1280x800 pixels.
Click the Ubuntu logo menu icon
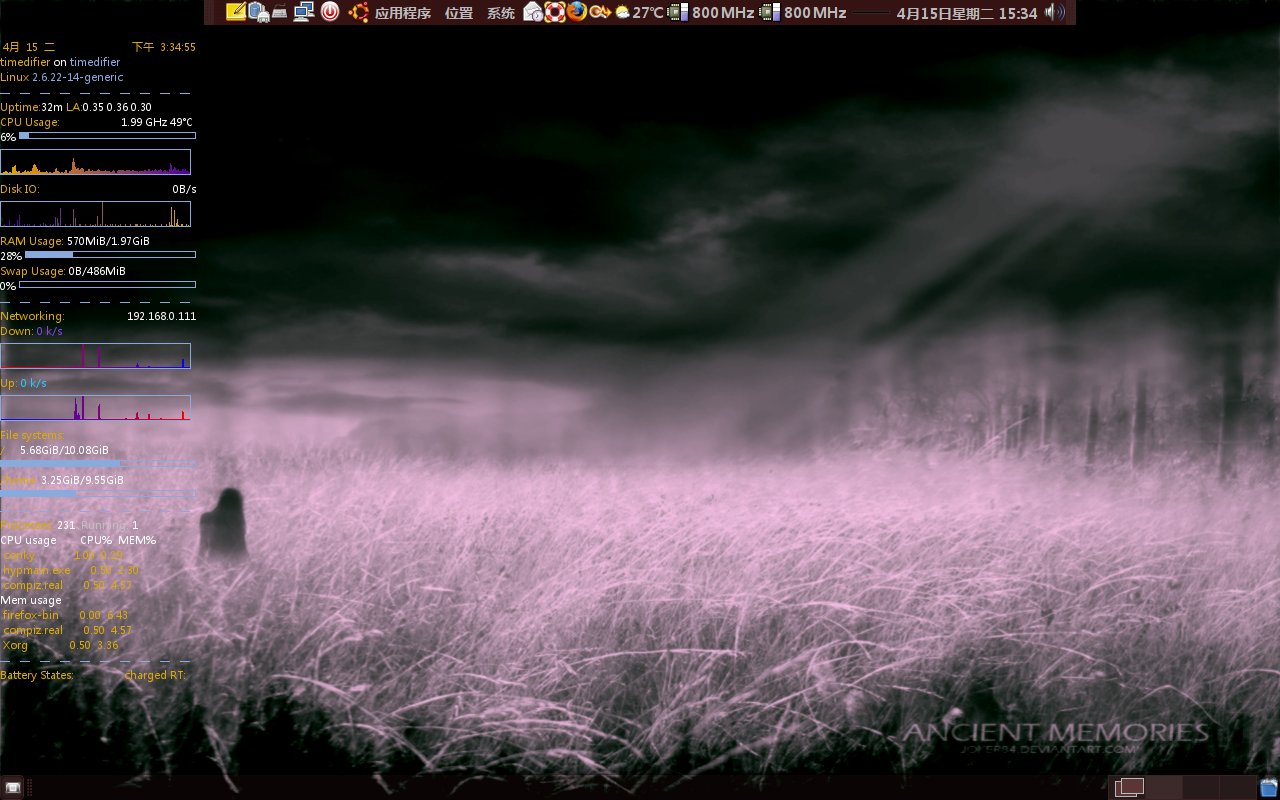(x=358, y=12)
